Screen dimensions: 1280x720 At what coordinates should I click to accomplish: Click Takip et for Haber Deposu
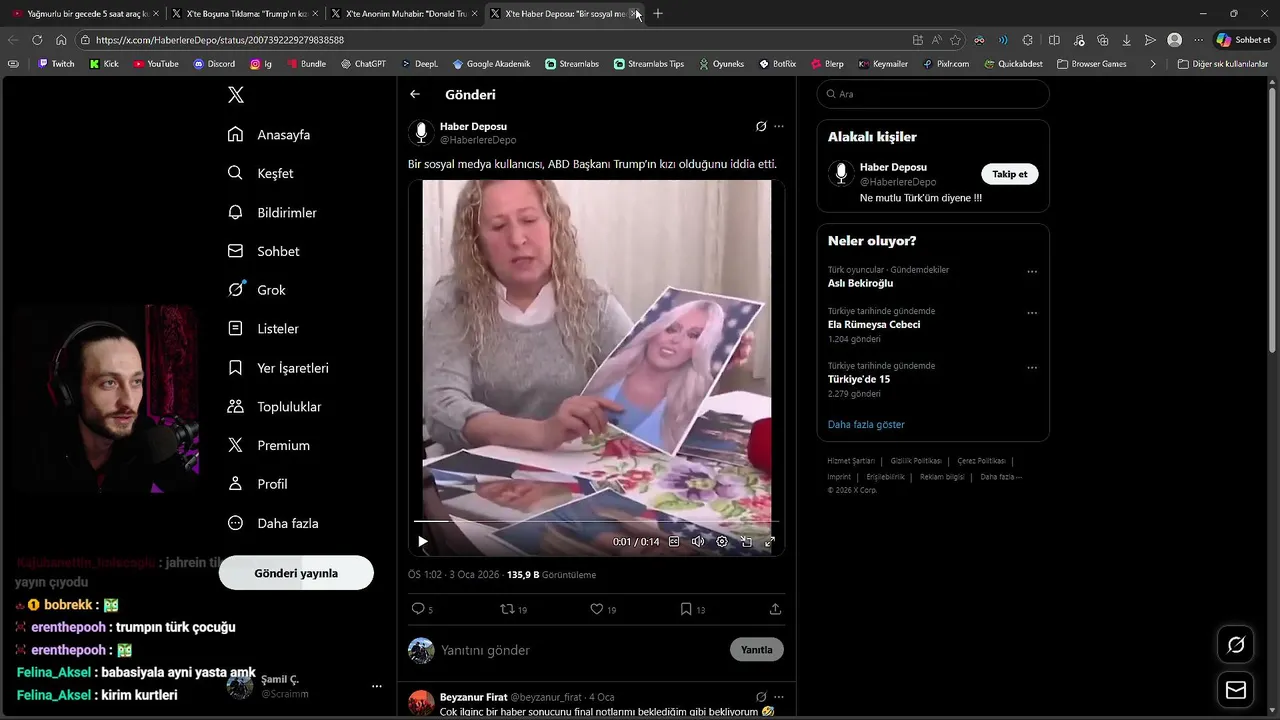(1010, 174)
